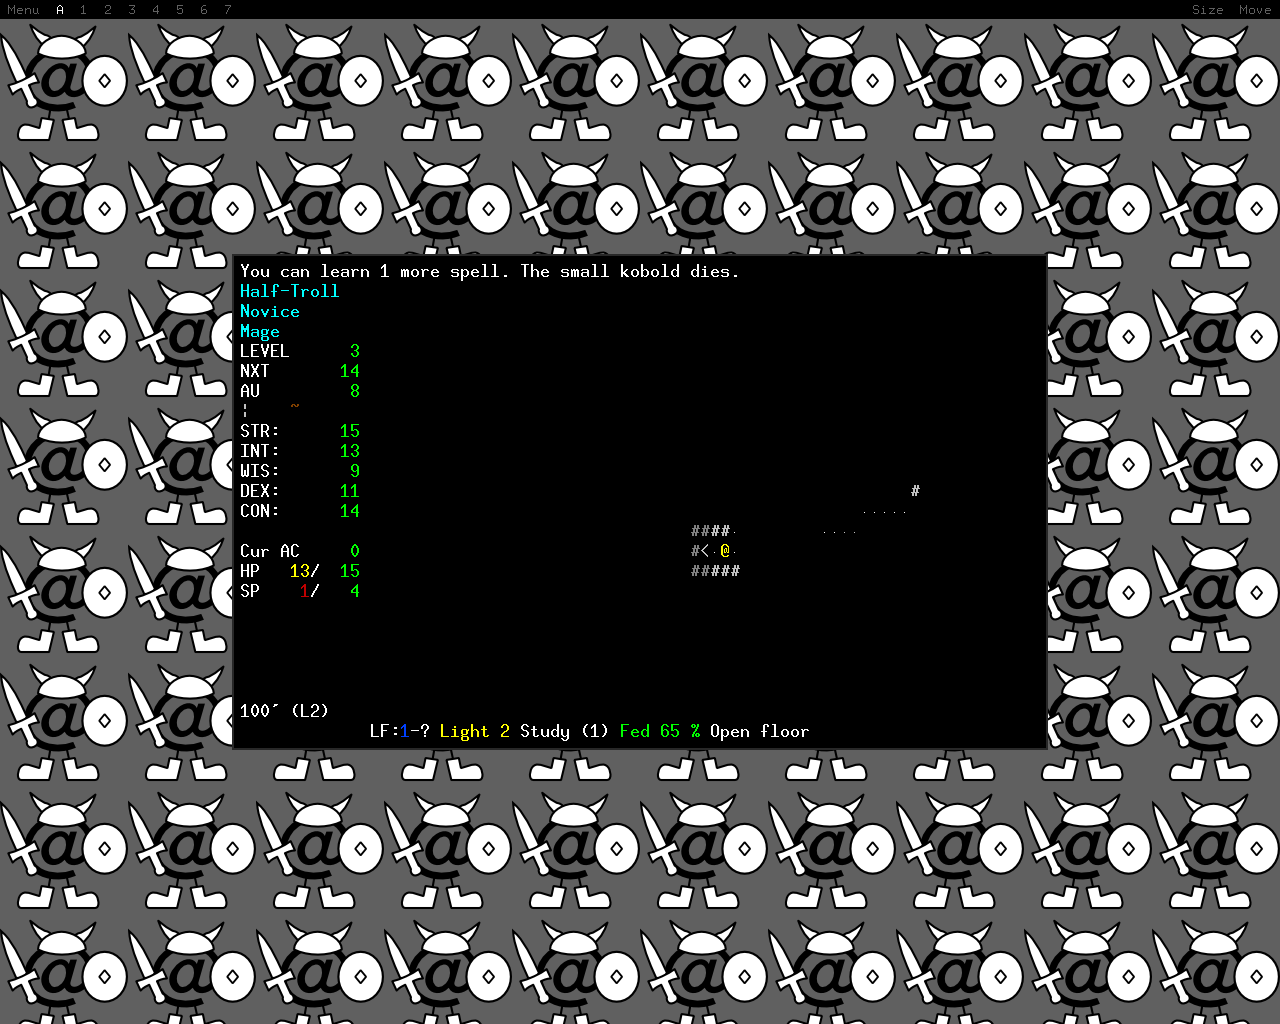
Task: Click the "Novice" title label
Action: tap(270, 311)
